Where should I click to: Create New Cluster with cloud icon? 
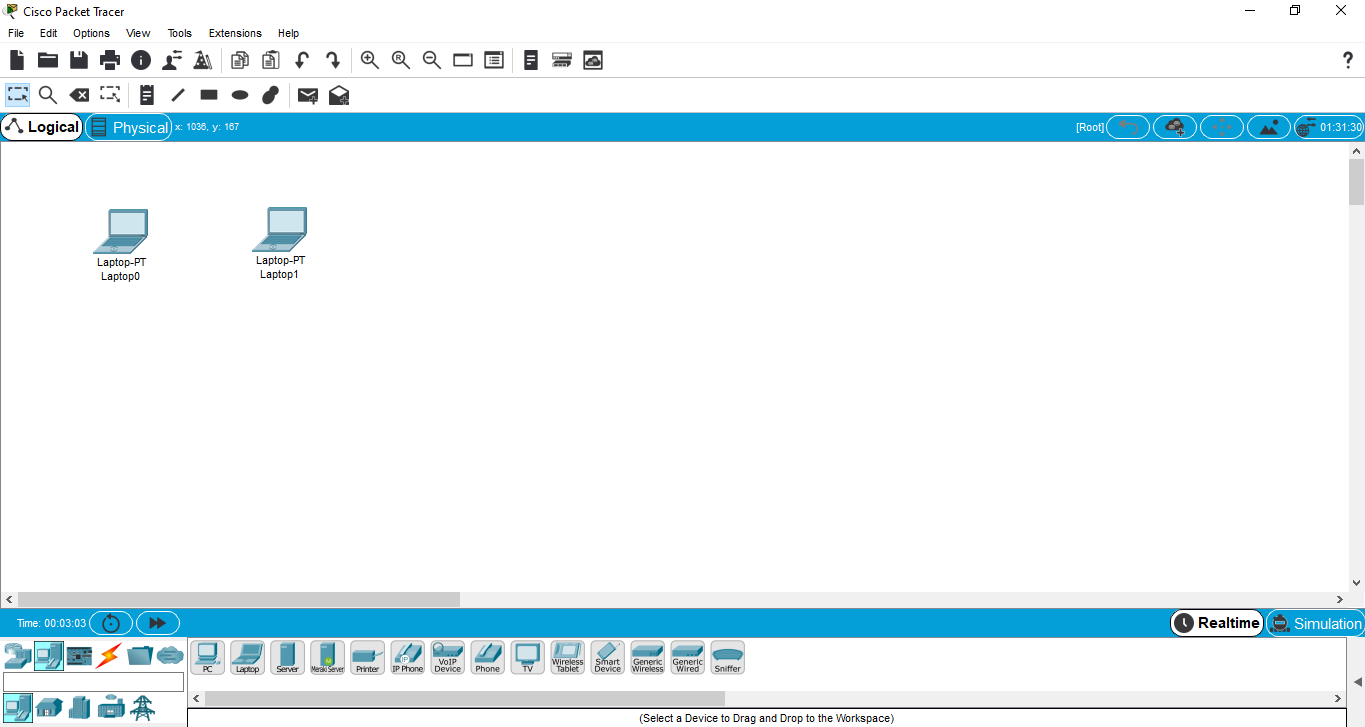coord(1175,127)
